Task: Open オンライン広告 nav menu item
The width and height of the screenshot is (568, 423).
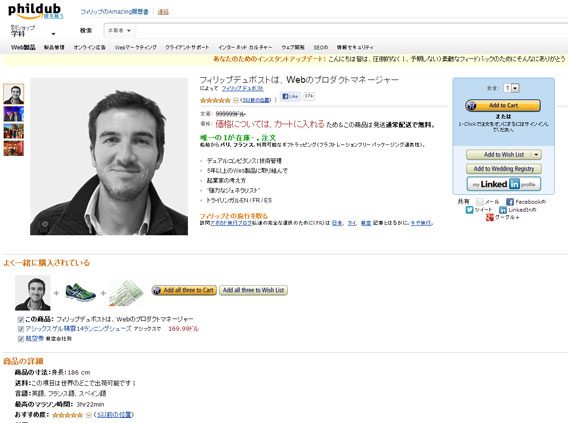Action: [x=89, y=47]
